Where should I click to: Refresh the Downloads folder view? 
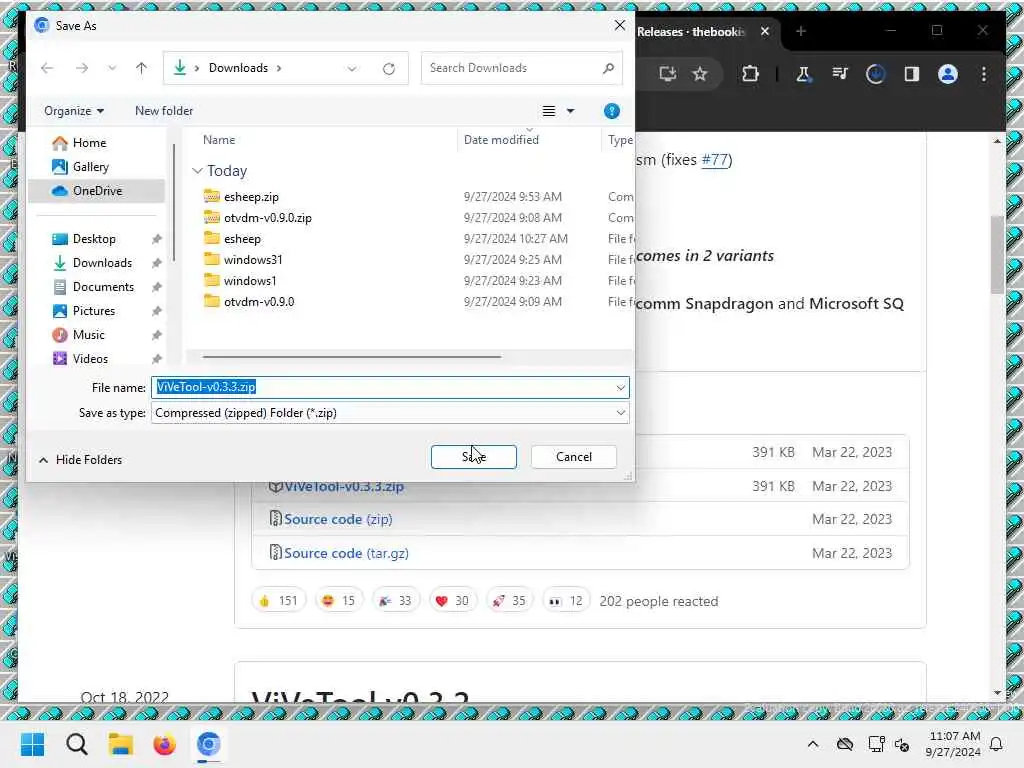click(x=389, y=69)
